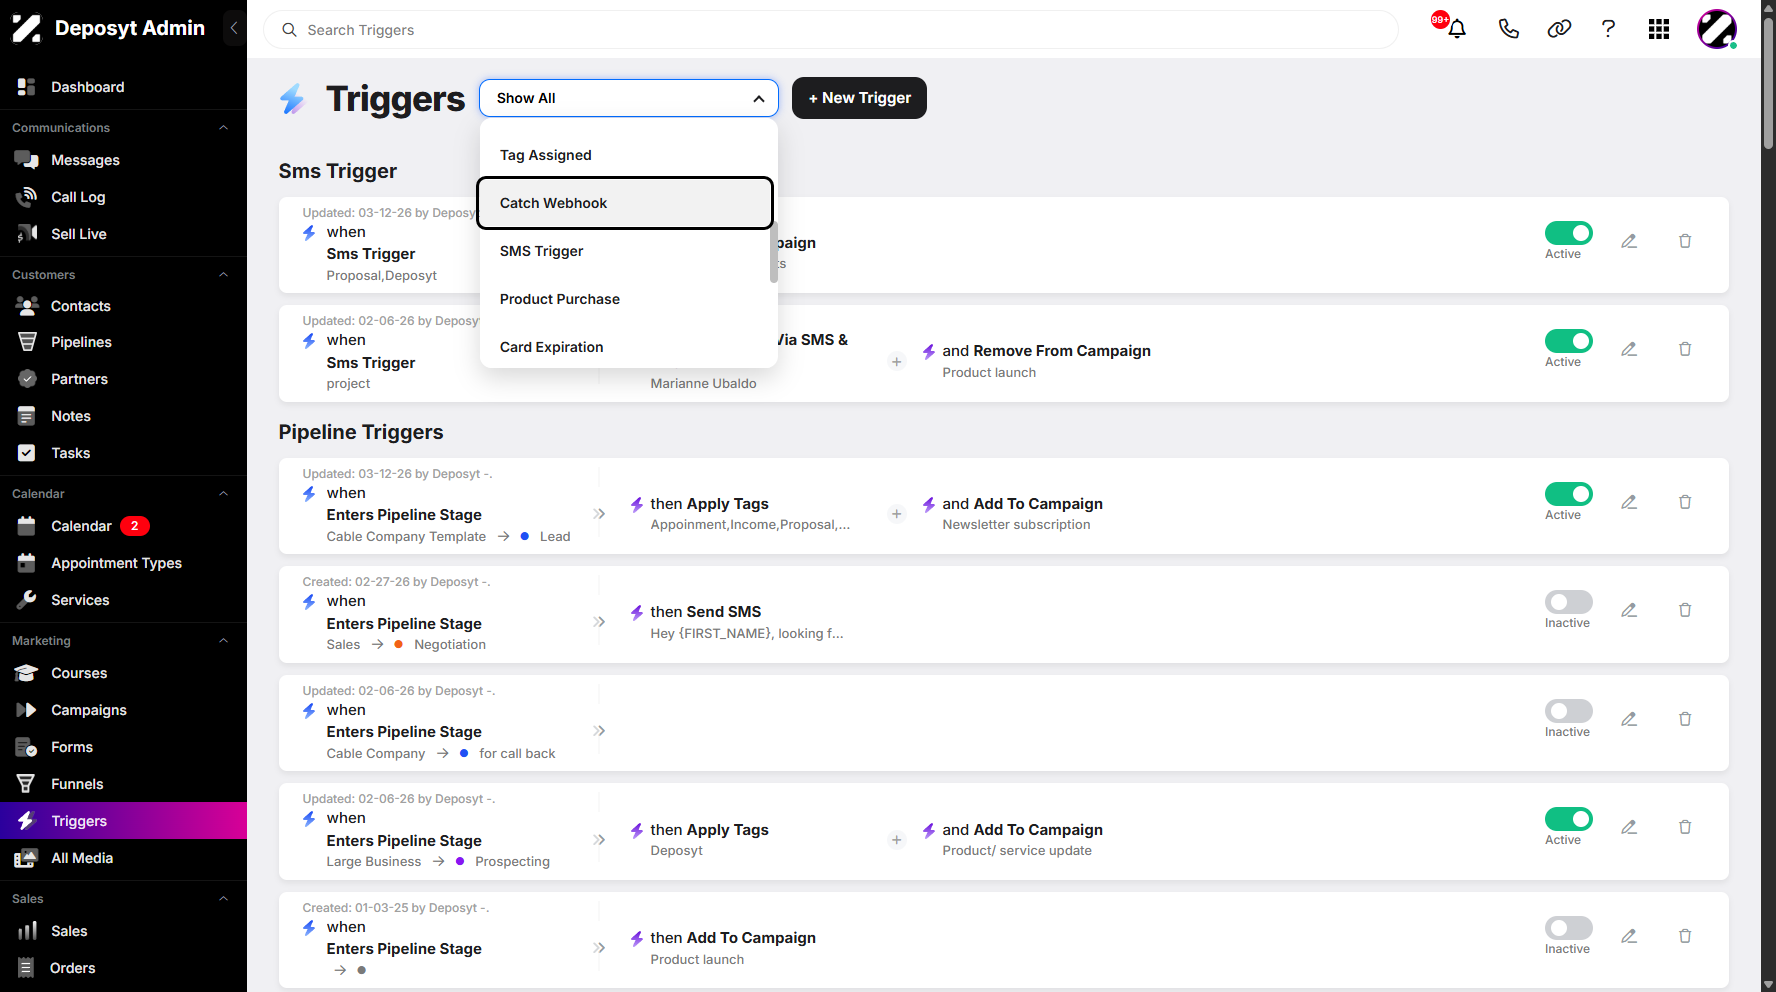Click the link chain icon in header

tap(1559, 29)
